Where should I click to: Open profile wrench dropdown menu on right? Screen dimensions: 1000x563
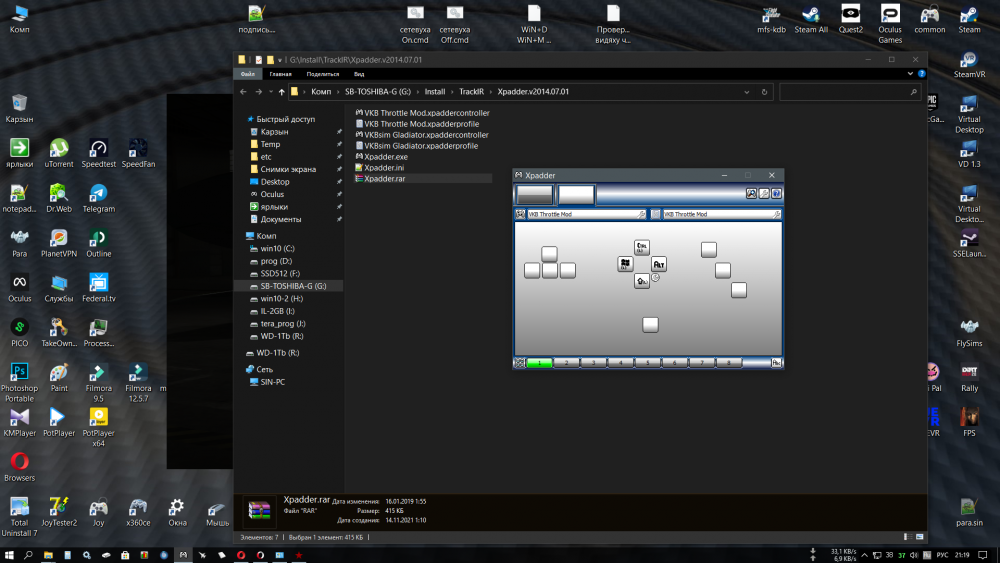point(776,214)
